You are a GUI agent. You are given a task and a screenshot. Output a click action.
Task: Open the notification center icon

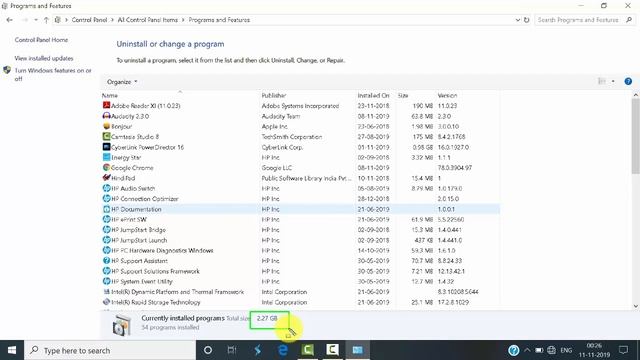[x=623, y=350]
